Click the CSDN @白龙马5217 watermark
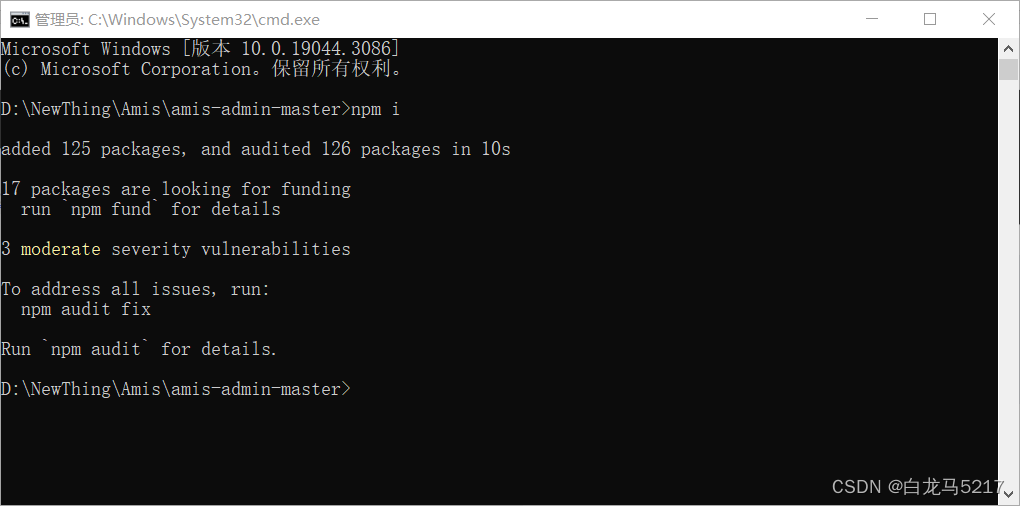 pos(919,486)
